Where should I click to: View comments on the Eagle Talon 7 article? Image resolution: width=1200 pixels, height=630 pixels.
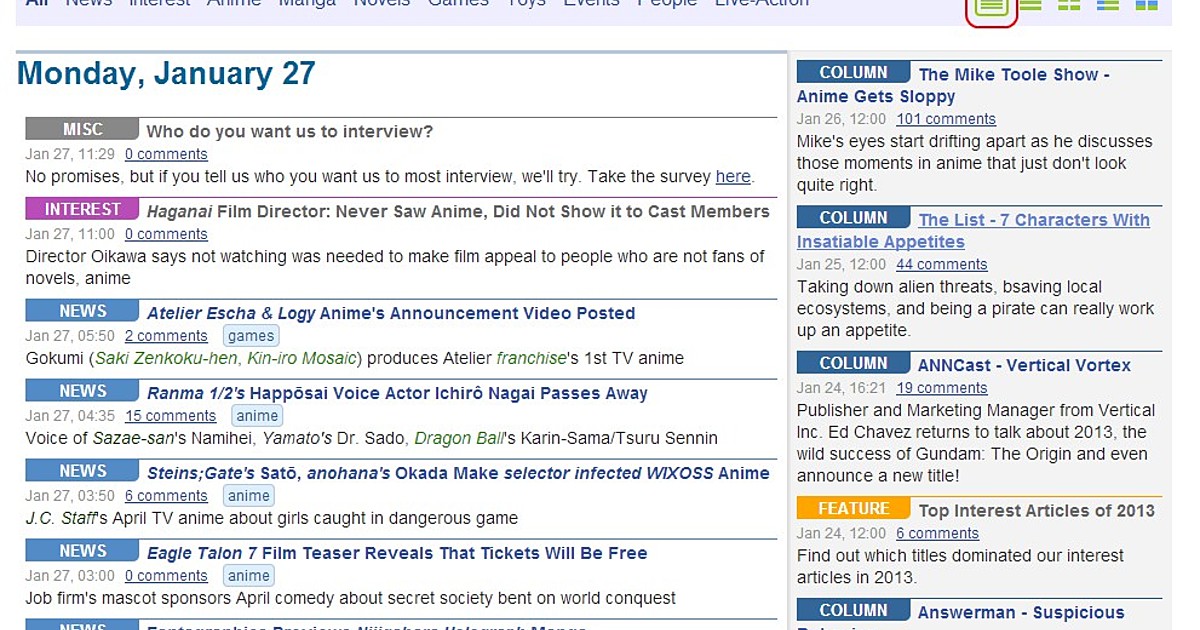166,576
